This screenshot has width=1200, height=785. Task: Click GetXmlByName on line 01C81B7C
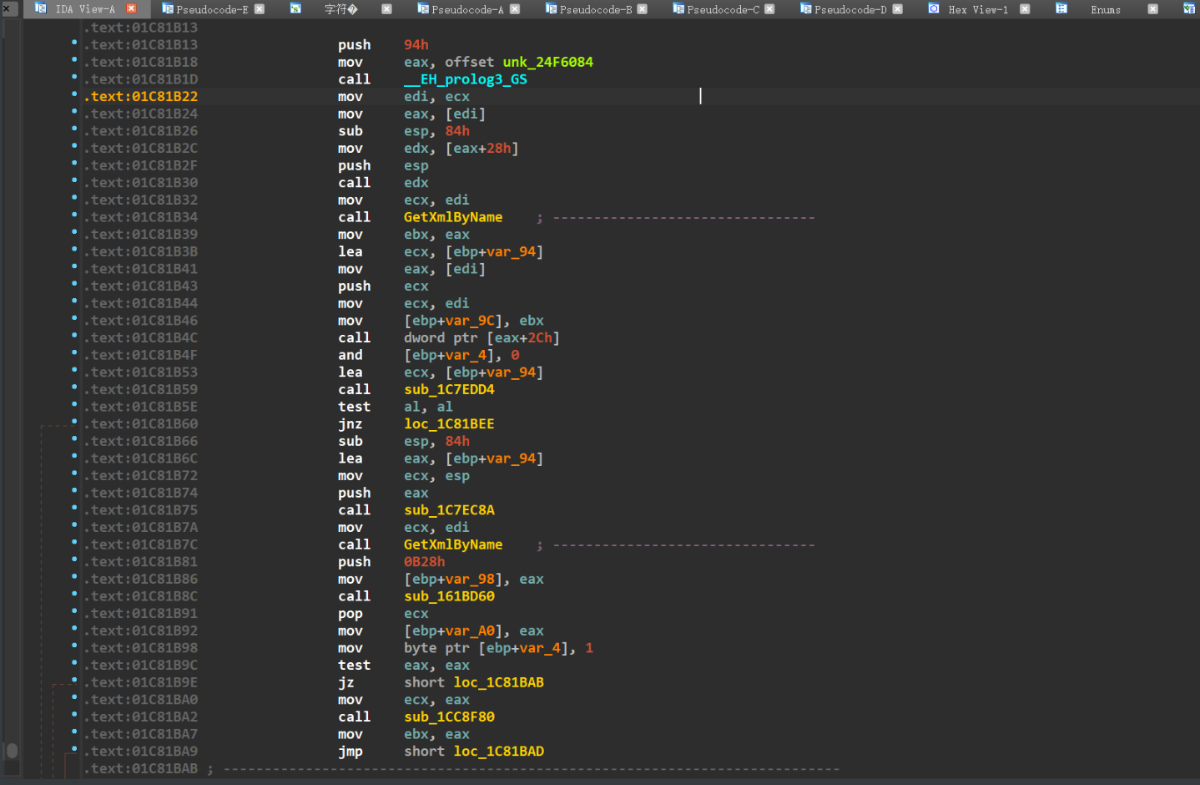pyautogui.click(x=453, y=545)
